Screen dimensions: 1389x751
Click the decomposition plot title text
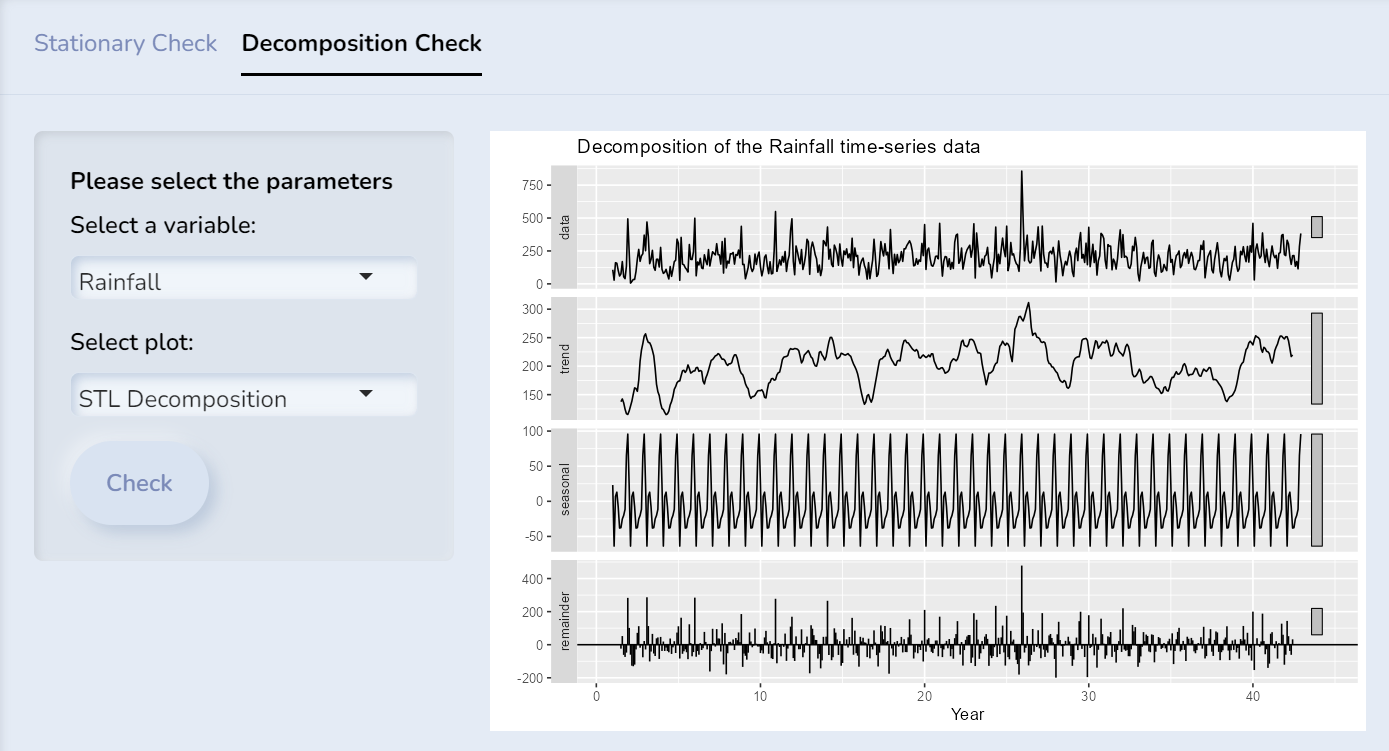coord(778,147)
